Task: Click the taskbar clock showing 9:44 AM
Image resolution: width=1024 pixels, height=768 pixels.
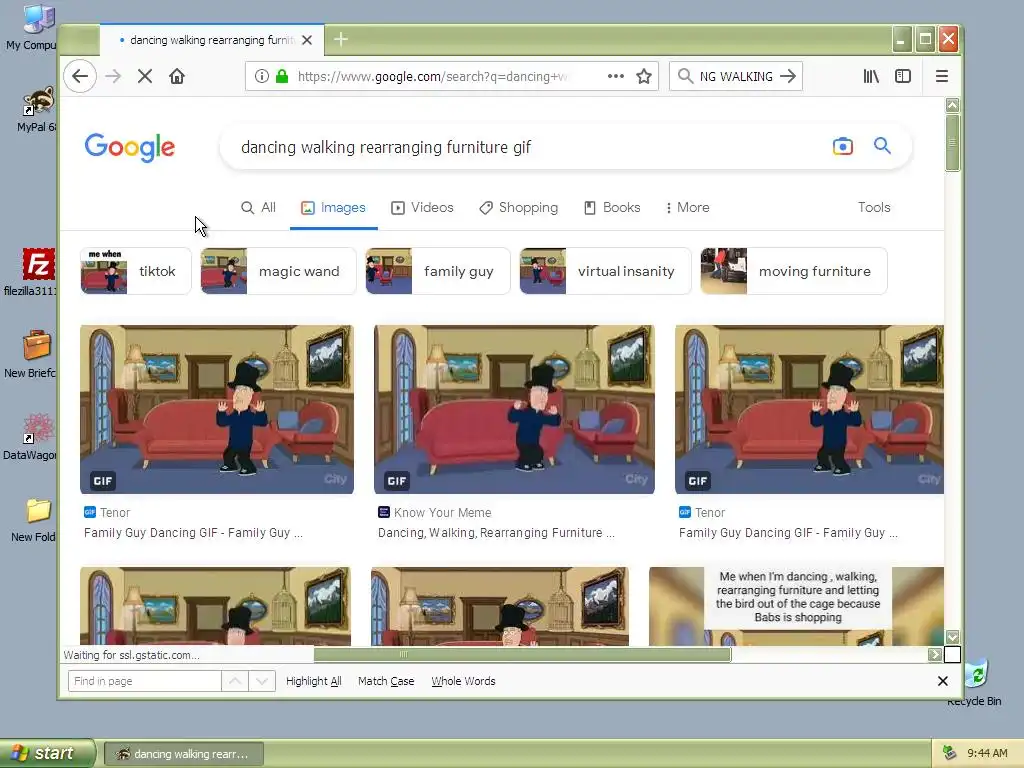Action: click(x=987, y=753)
